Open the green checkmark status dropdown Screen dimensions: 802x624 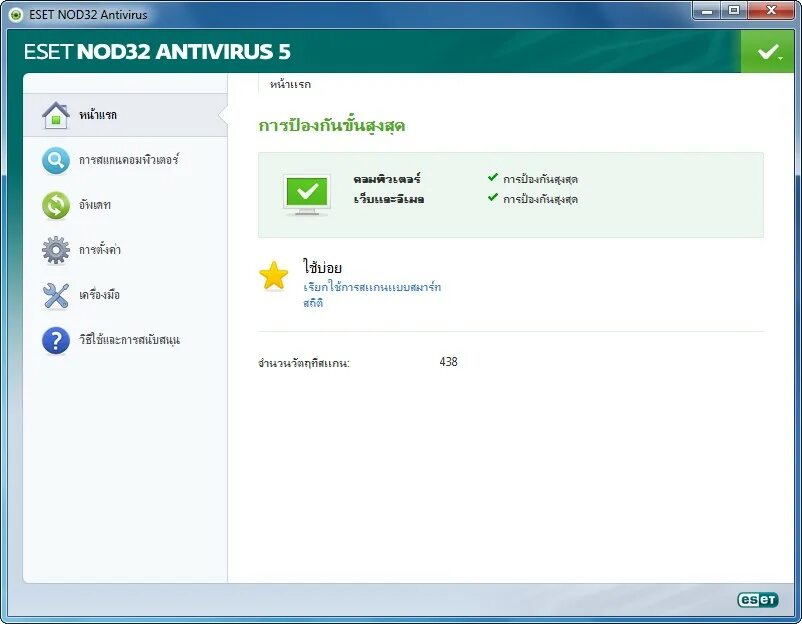click(767, 51)
